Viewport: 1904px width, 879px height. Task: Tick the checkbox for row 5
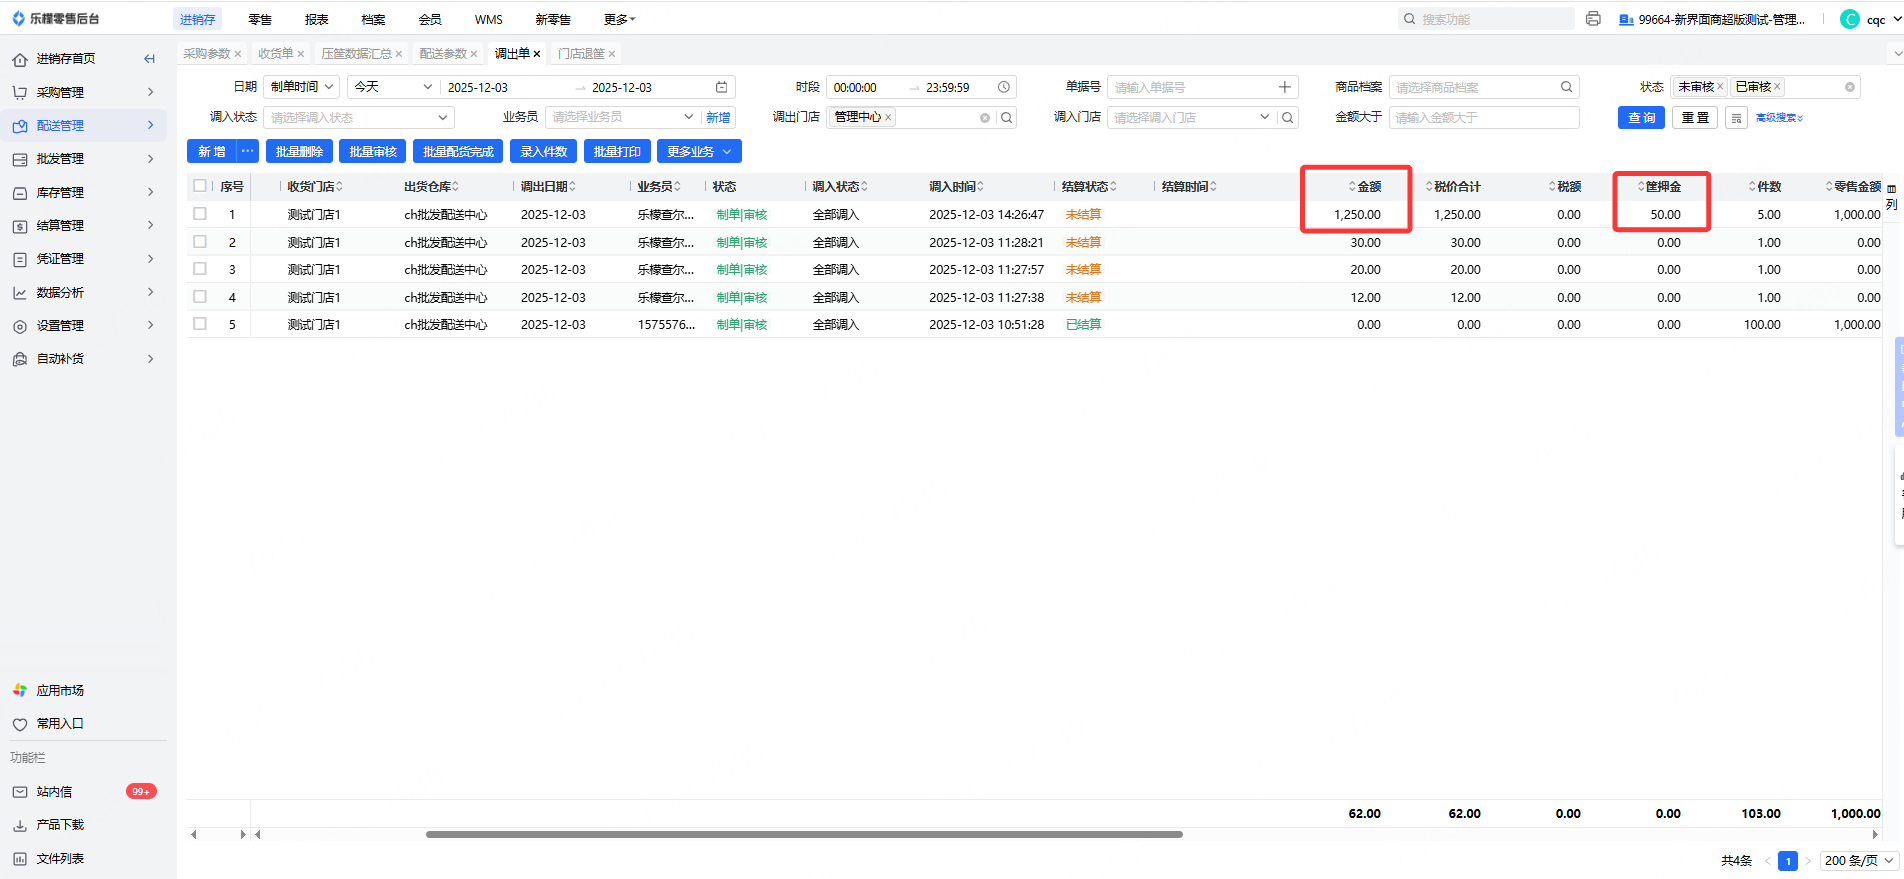tap(200, 324)
